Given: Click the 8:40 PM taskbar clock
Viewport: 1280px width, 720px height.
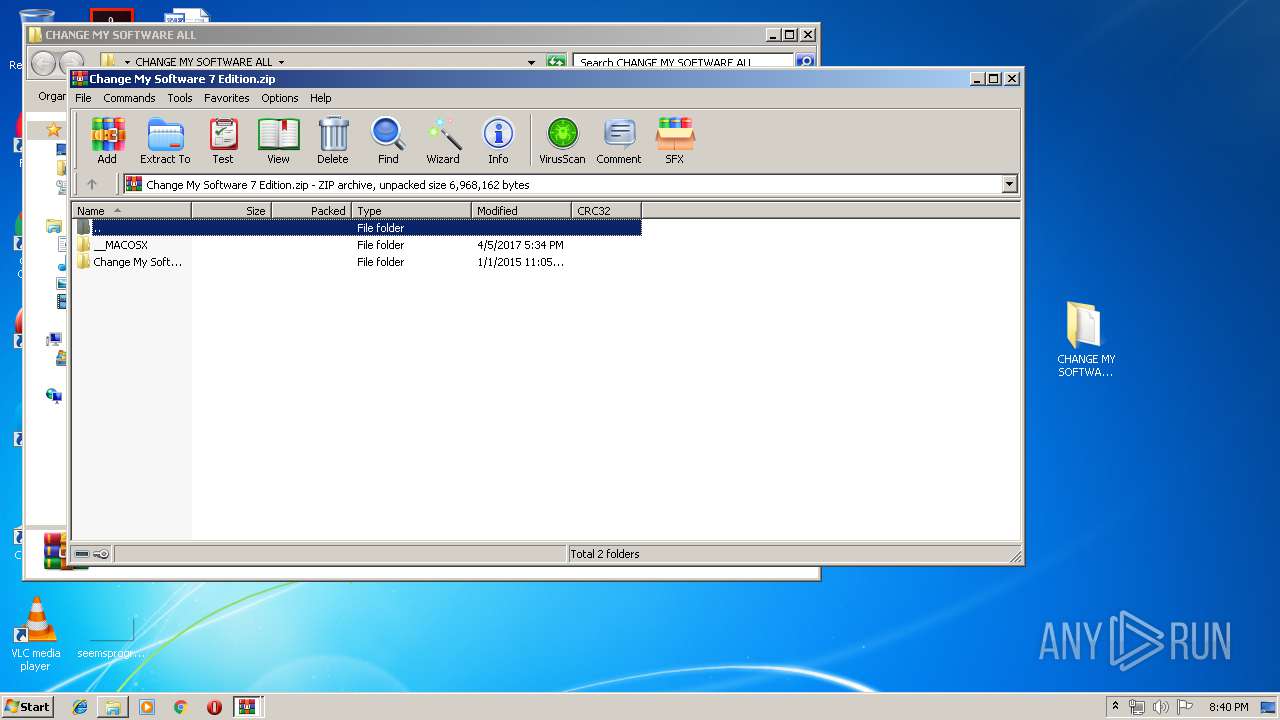Looking at the screenshot, I should [x=1228, y=707].
